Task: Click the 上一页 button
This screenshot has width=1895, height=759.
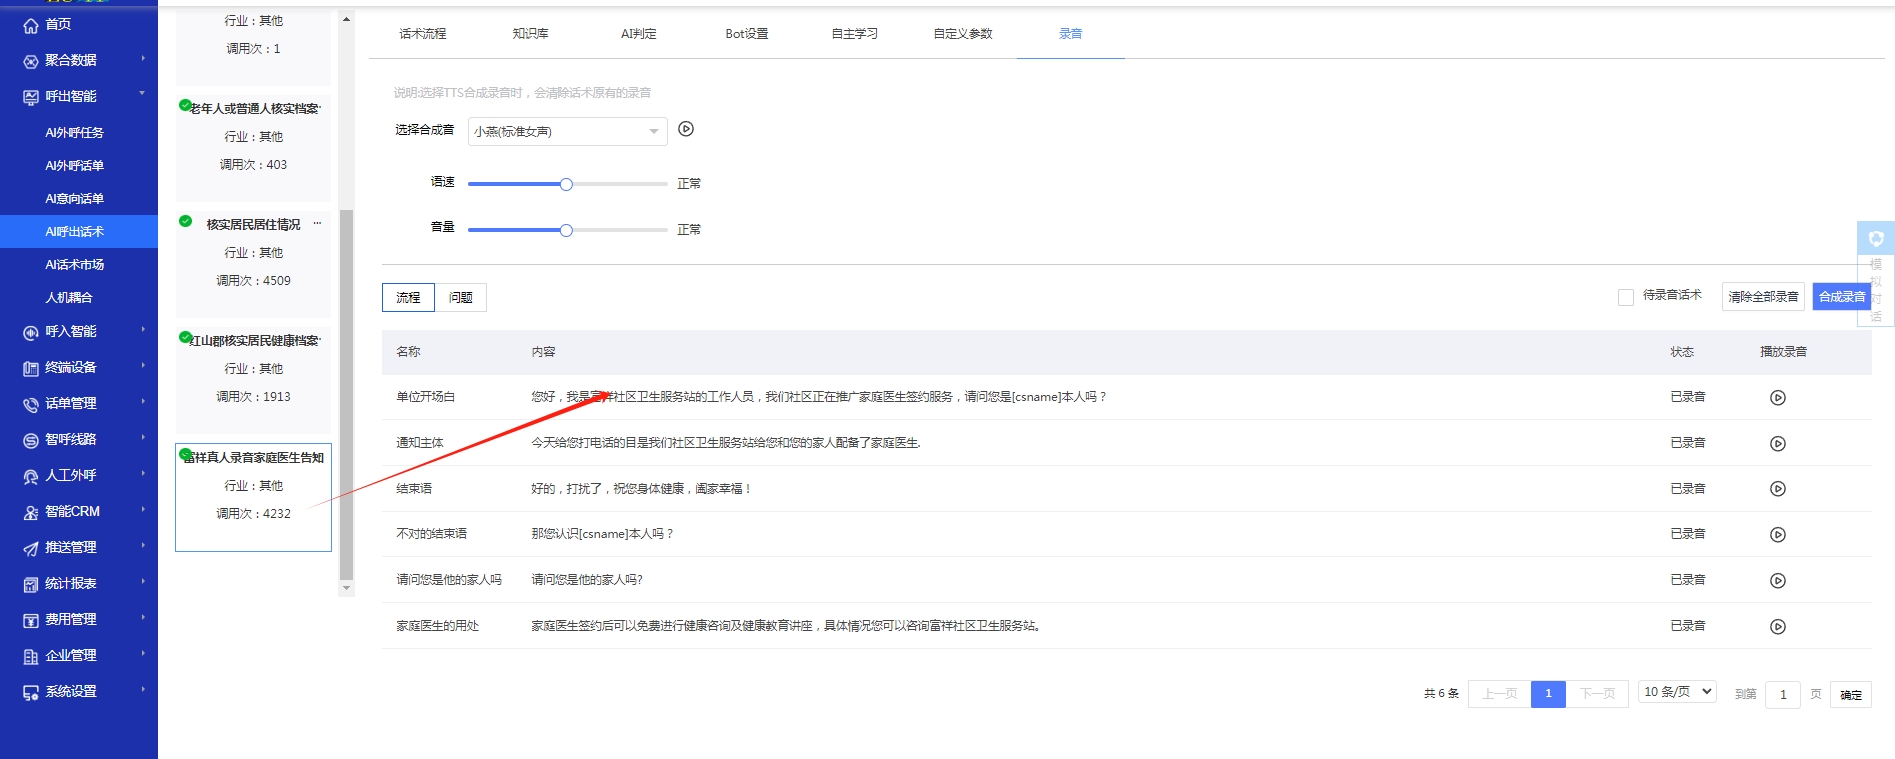Action: [1499, 694]
